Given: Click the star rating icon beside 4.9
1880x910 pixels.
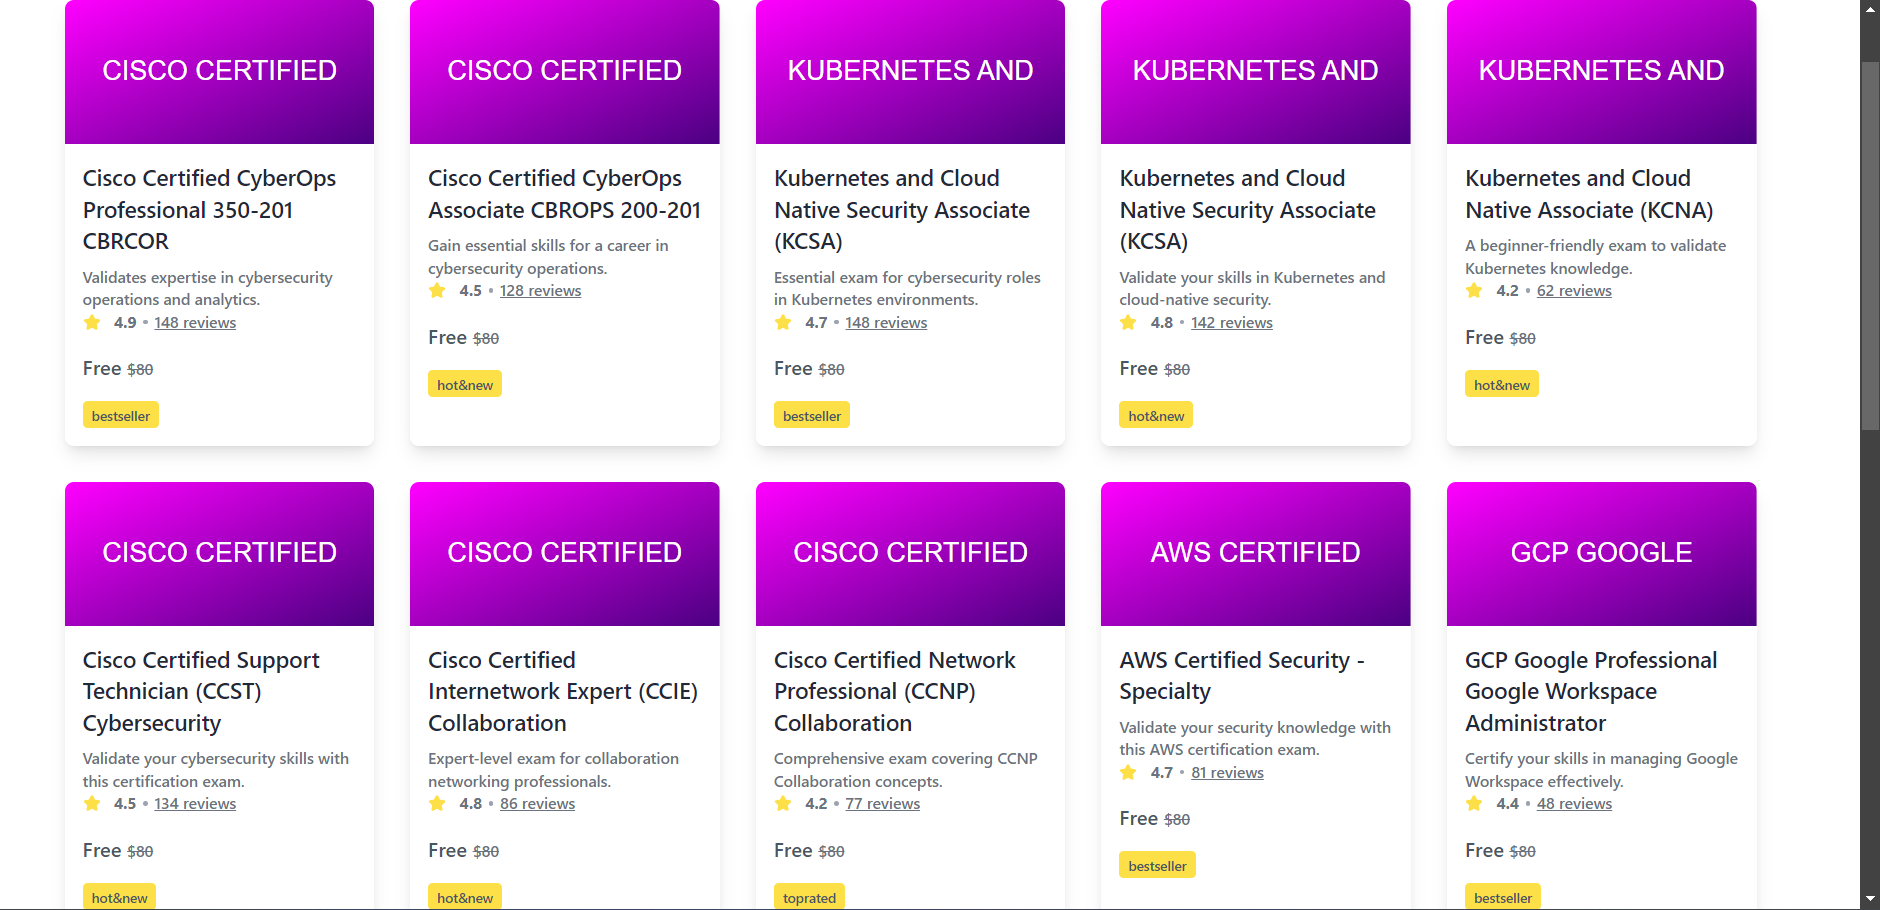Looking at the screenshot, I should tap(92, 322).
